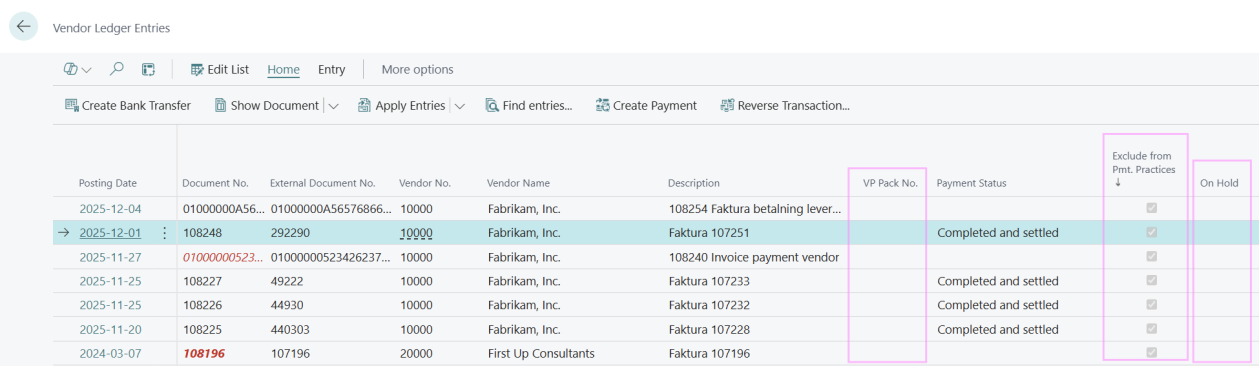Click Vendor Name column header

(518, 183)
